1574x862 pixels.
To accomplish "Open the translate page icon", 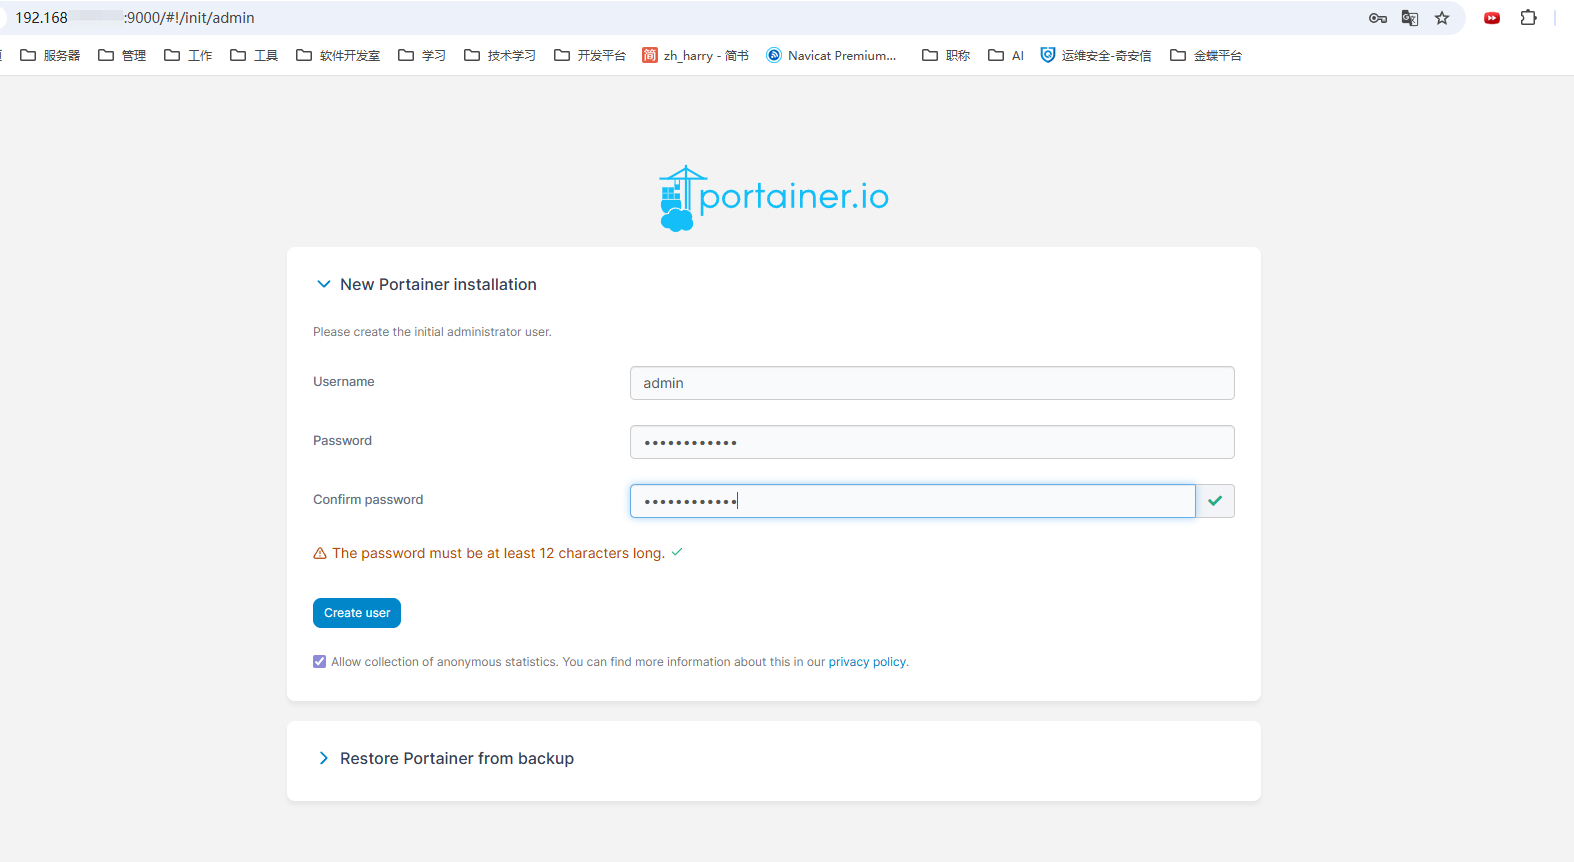I will click(1410, 18).
